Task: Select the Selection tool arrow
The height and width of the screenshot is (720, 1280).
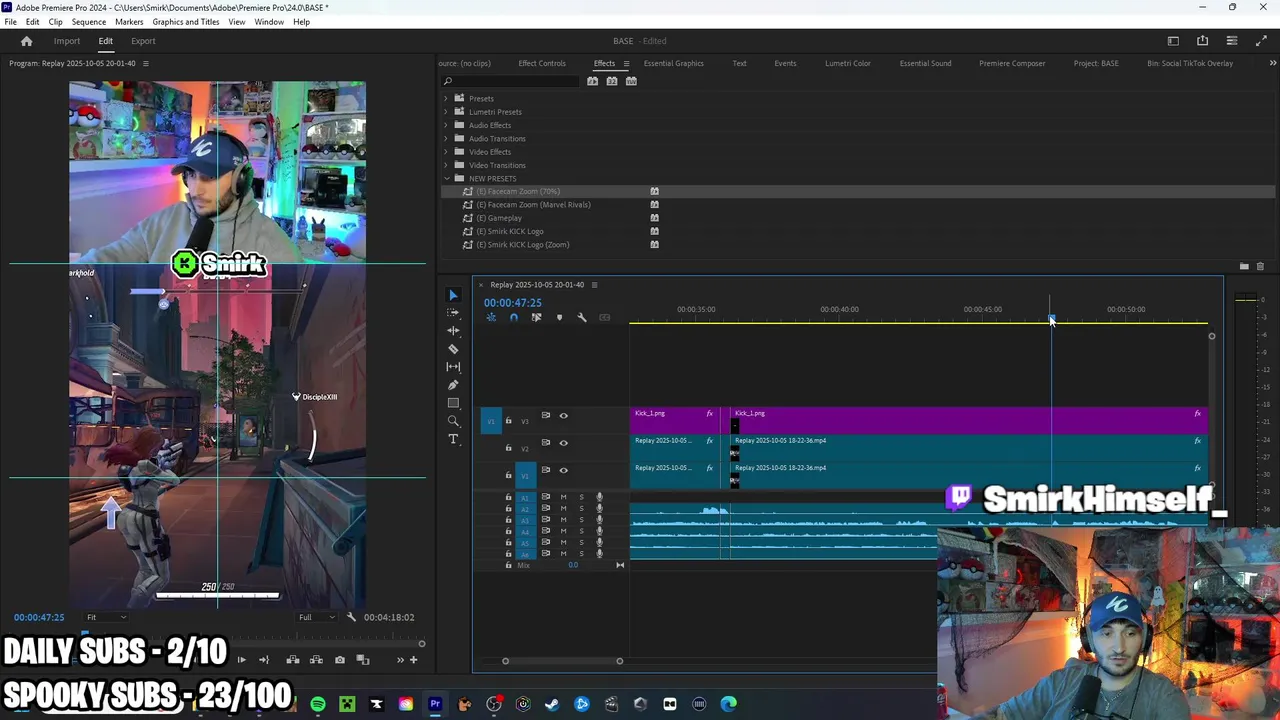Action: click(x=453, y=295)
